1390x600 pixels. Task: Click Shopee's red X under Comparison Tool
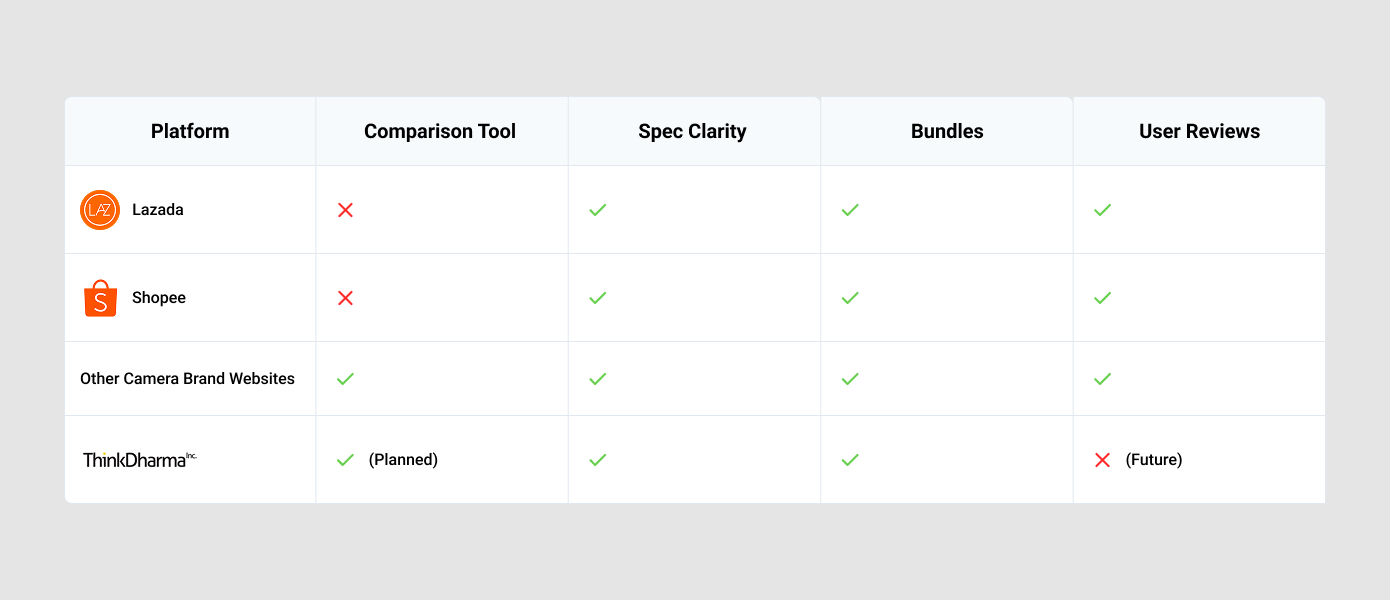345,298
